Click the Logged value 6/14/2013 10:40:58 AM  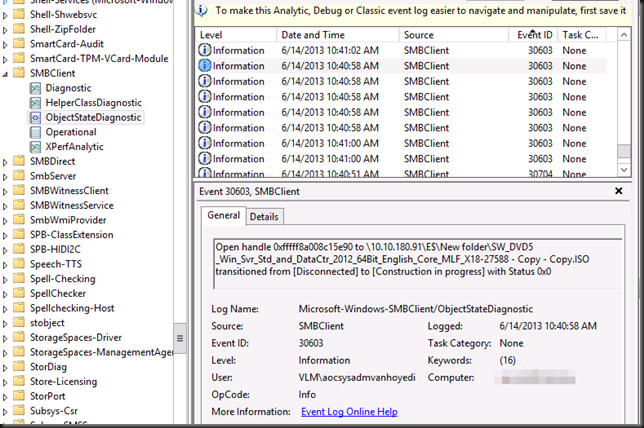(x=548, y=326)
